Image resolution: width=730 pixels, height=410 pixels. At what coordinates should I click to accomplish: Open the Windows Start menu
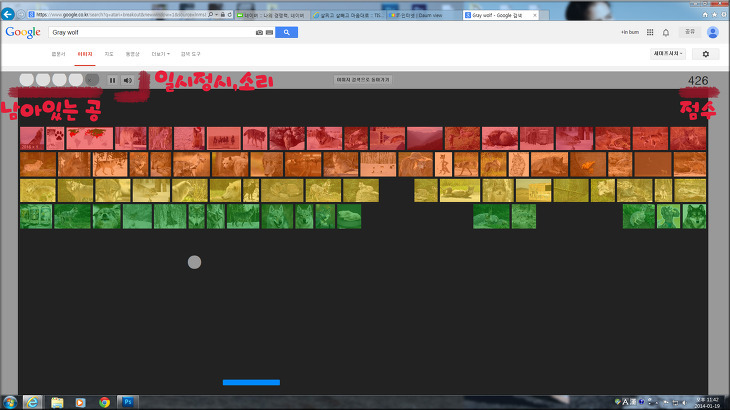pyautogui.click(x=10, y=402)
